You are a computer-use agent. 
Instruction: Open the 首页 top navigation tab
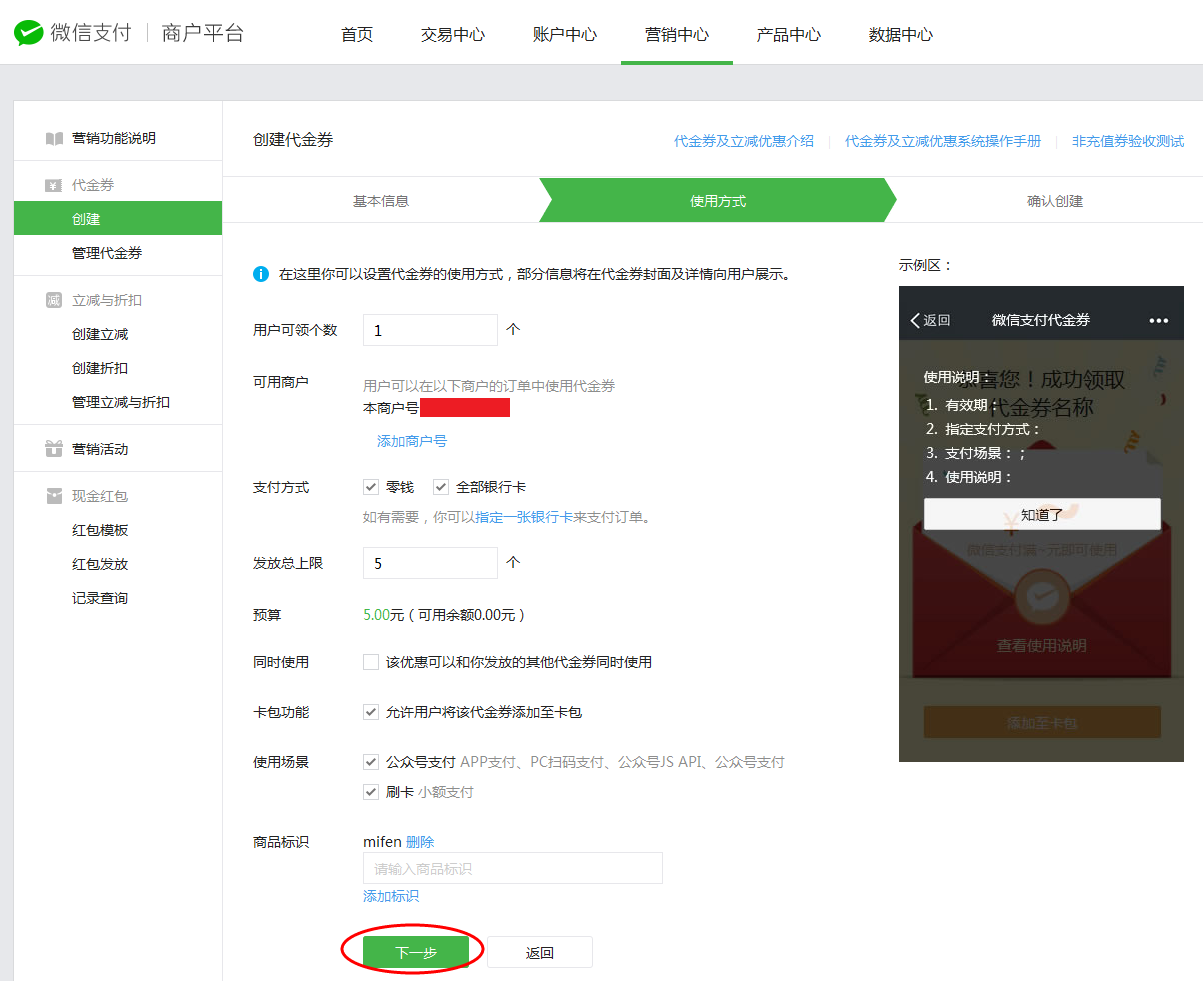coord(357,34)
